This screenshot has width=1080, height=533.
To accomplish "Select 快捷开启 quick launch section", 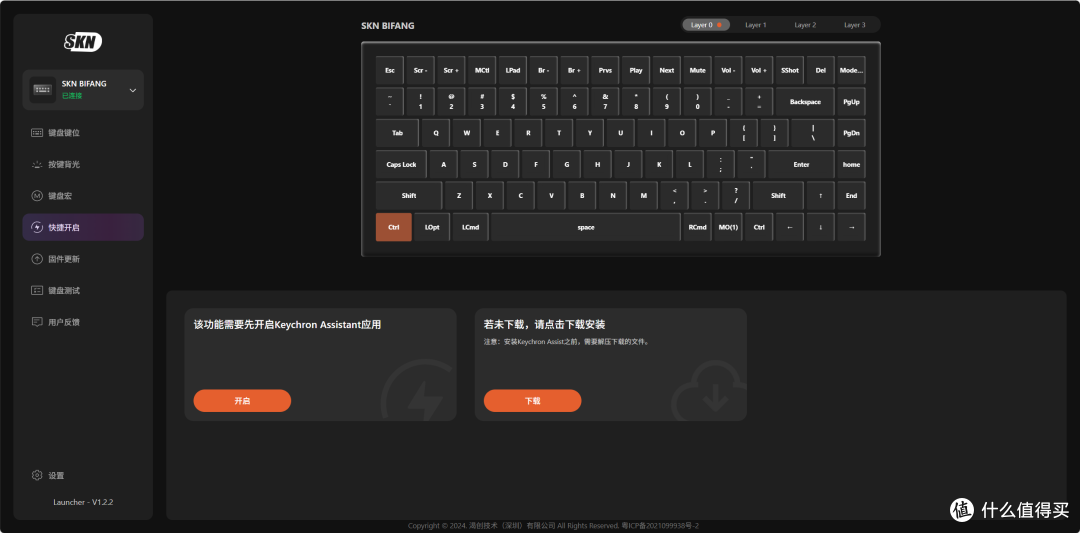I will (83, 227).
